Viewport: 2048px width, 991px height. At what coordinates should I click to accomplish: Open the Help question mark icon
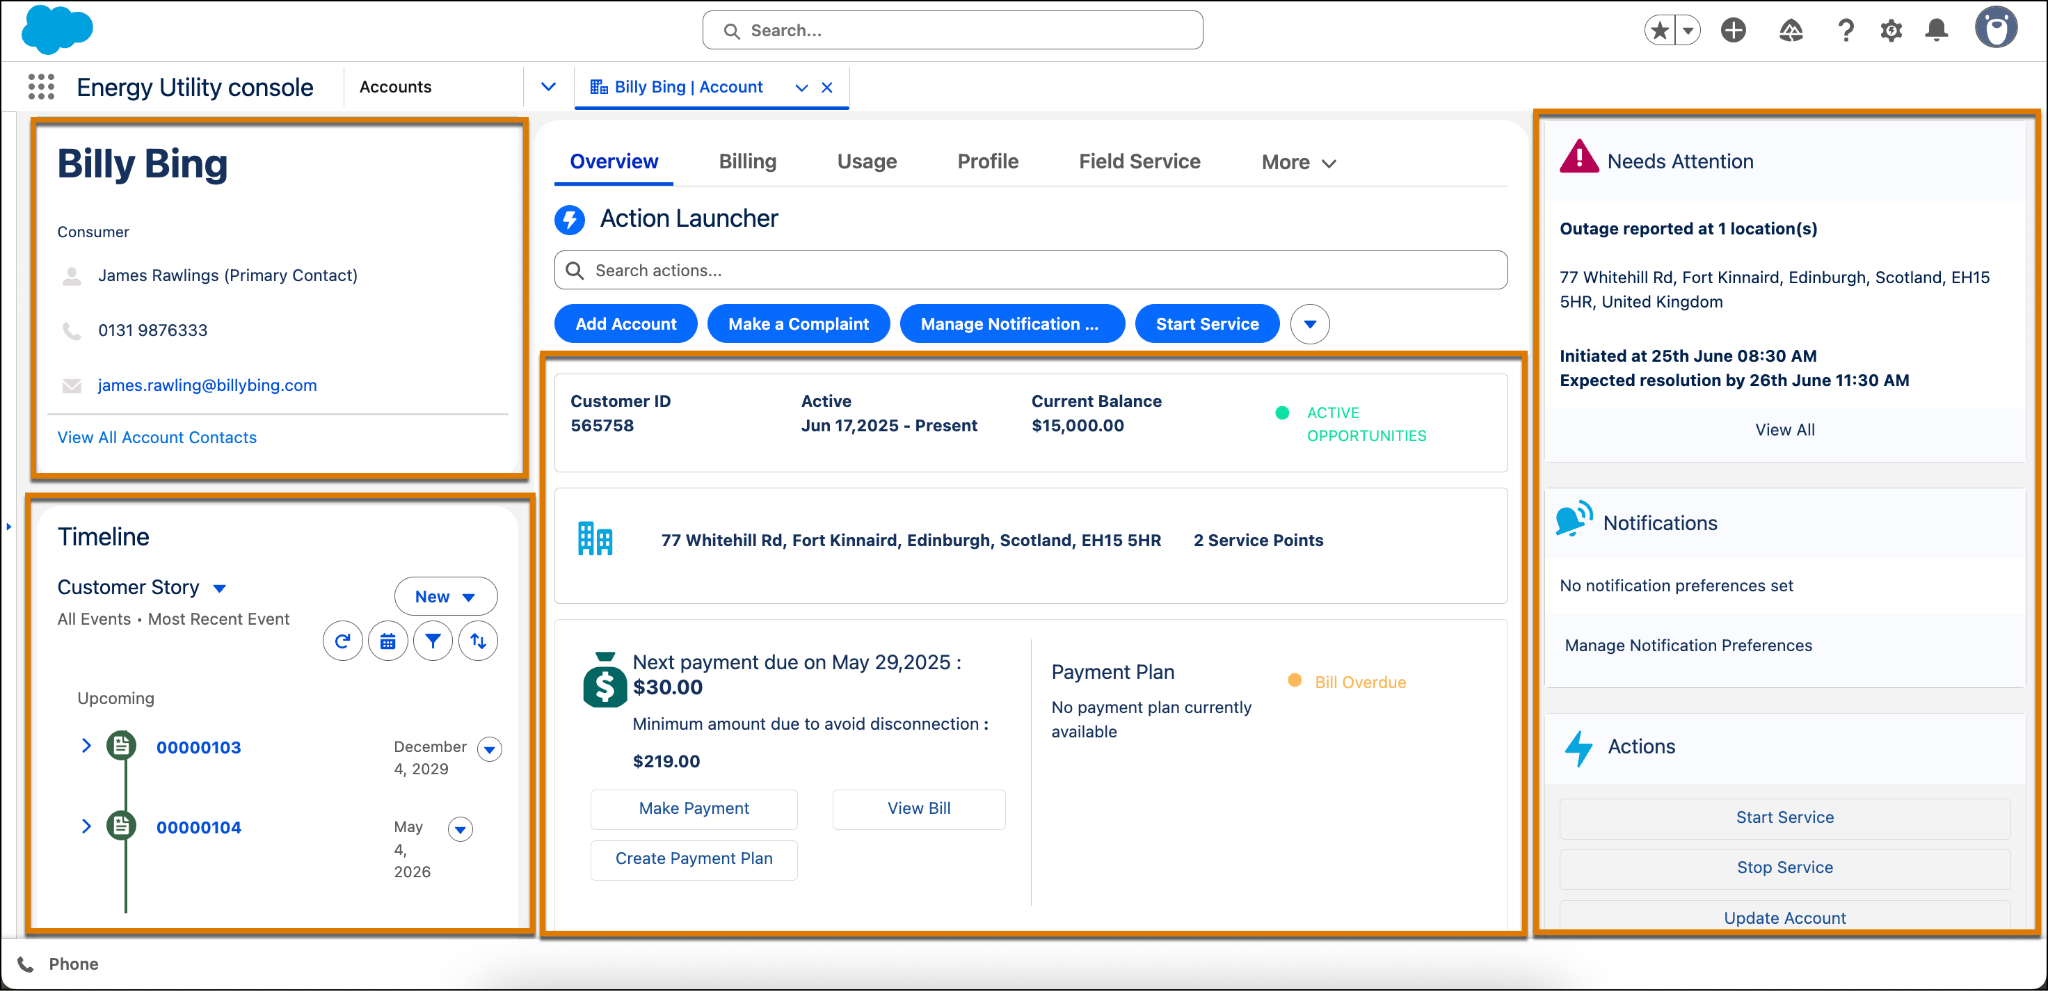(1846, 31)
